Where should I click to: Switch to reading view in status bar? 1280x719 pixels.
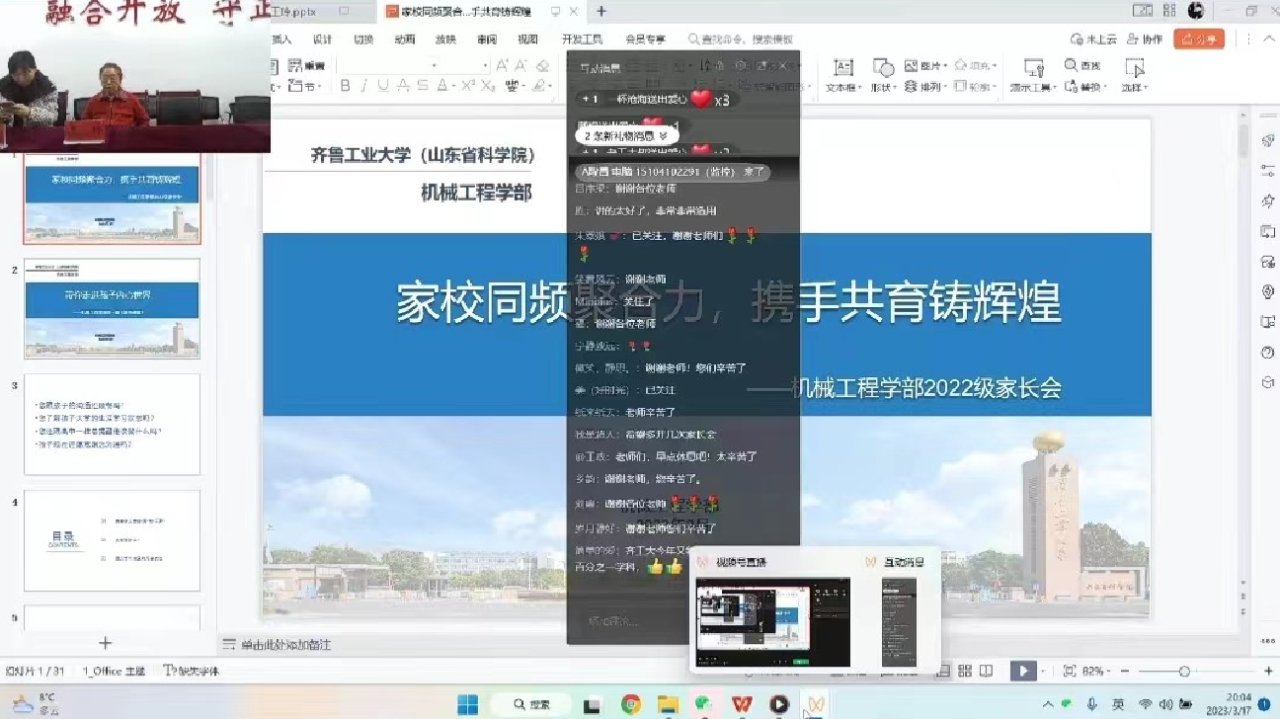tap(986, 671)
